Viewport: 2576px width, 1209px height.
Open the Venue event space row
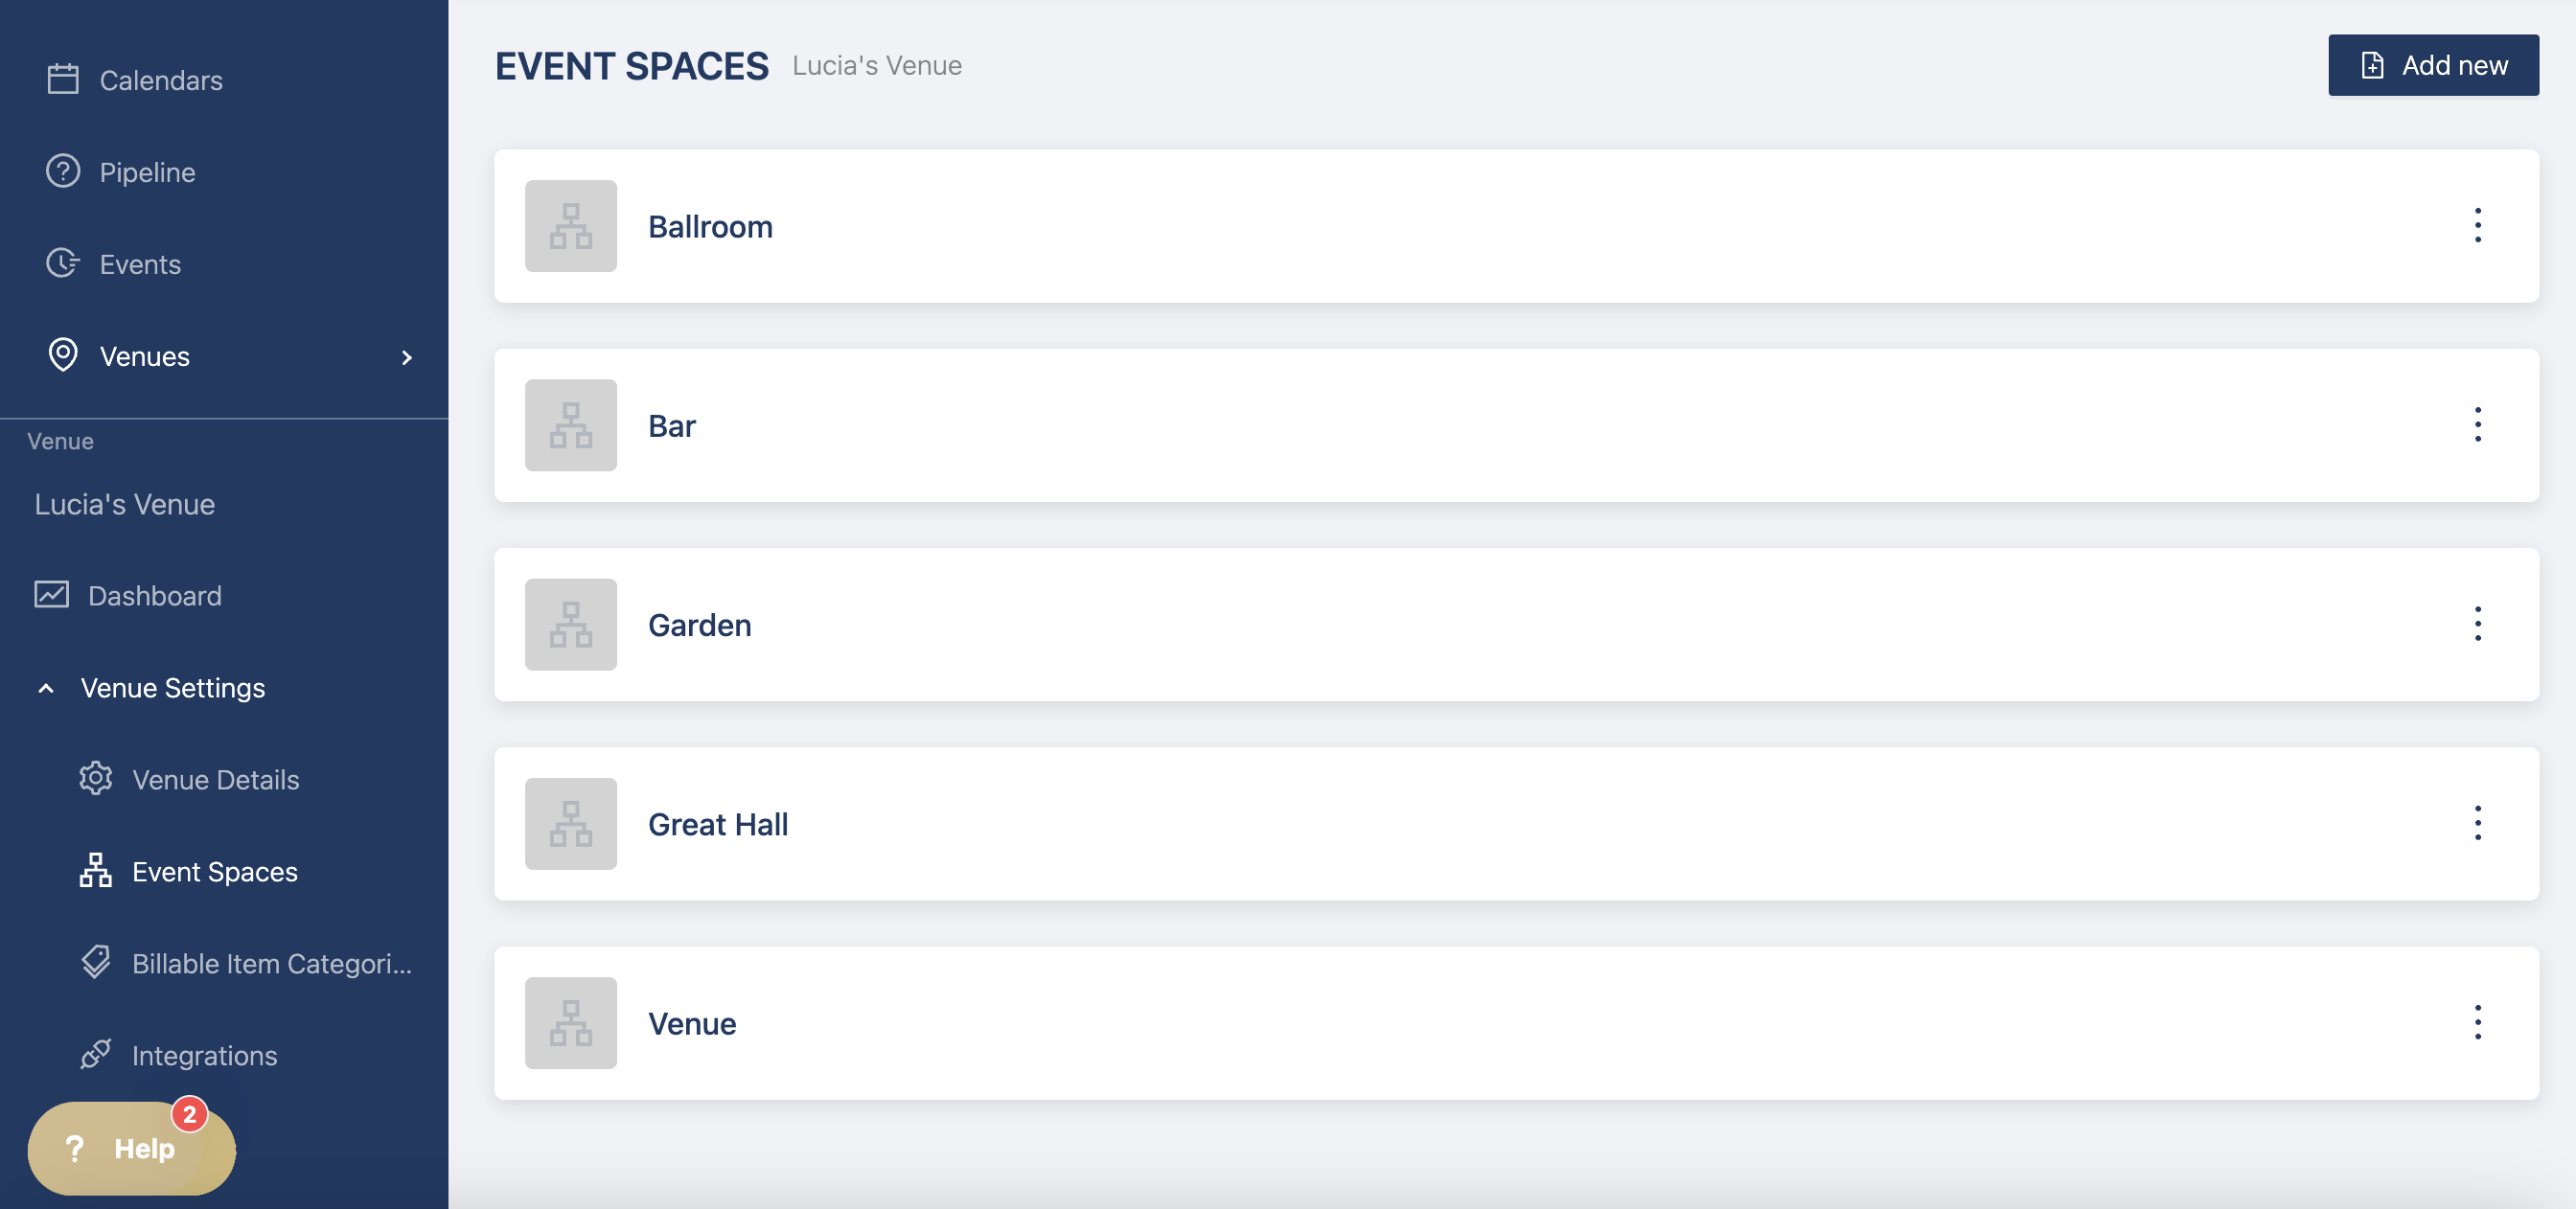tap(692, 1024)
